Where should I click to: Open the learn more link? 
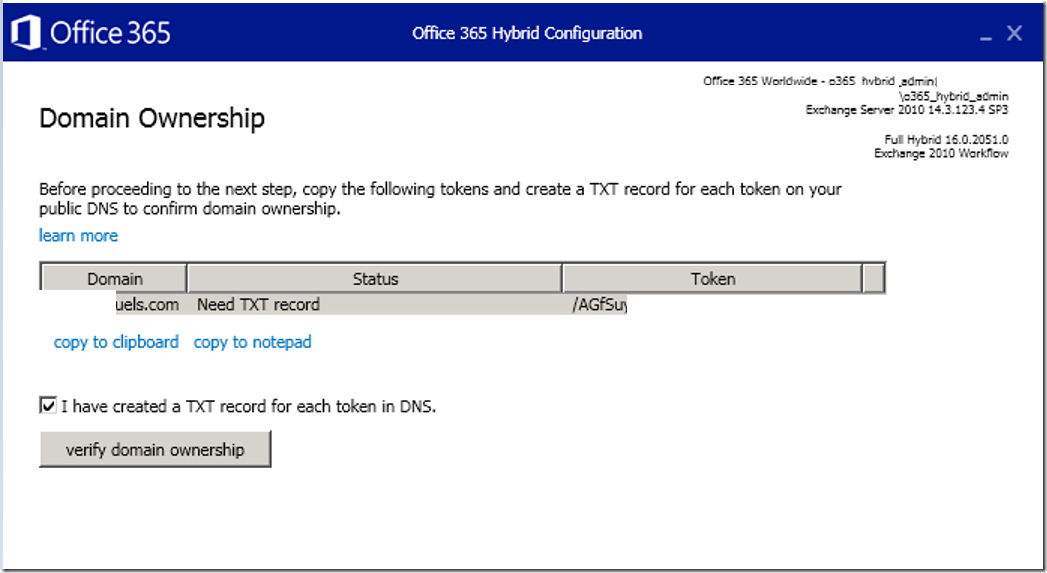78,236
